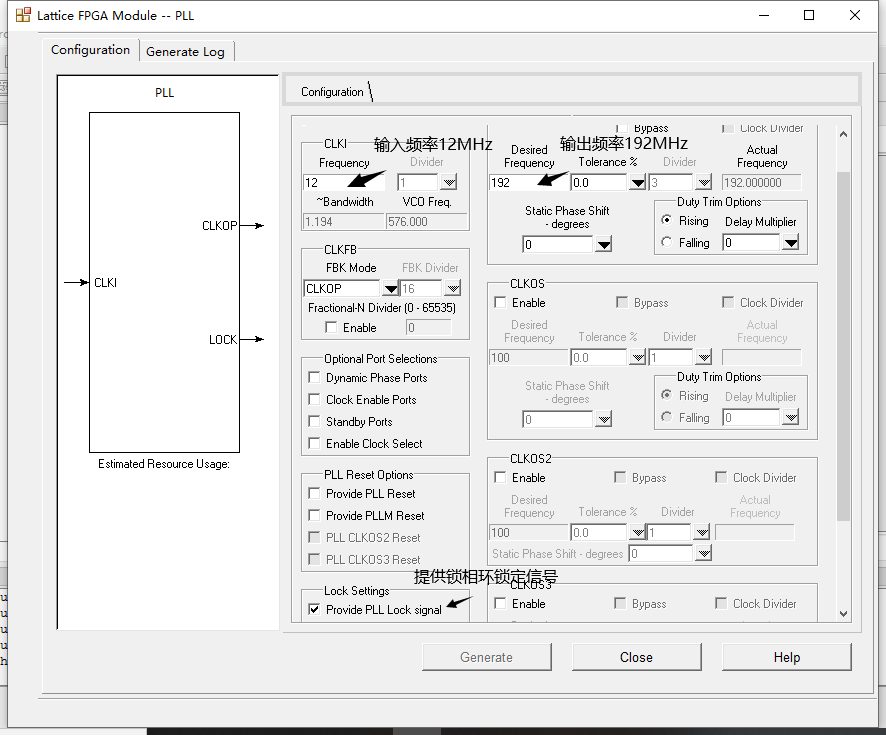Open the CLKI Divider dropdown

click(449, 182)
